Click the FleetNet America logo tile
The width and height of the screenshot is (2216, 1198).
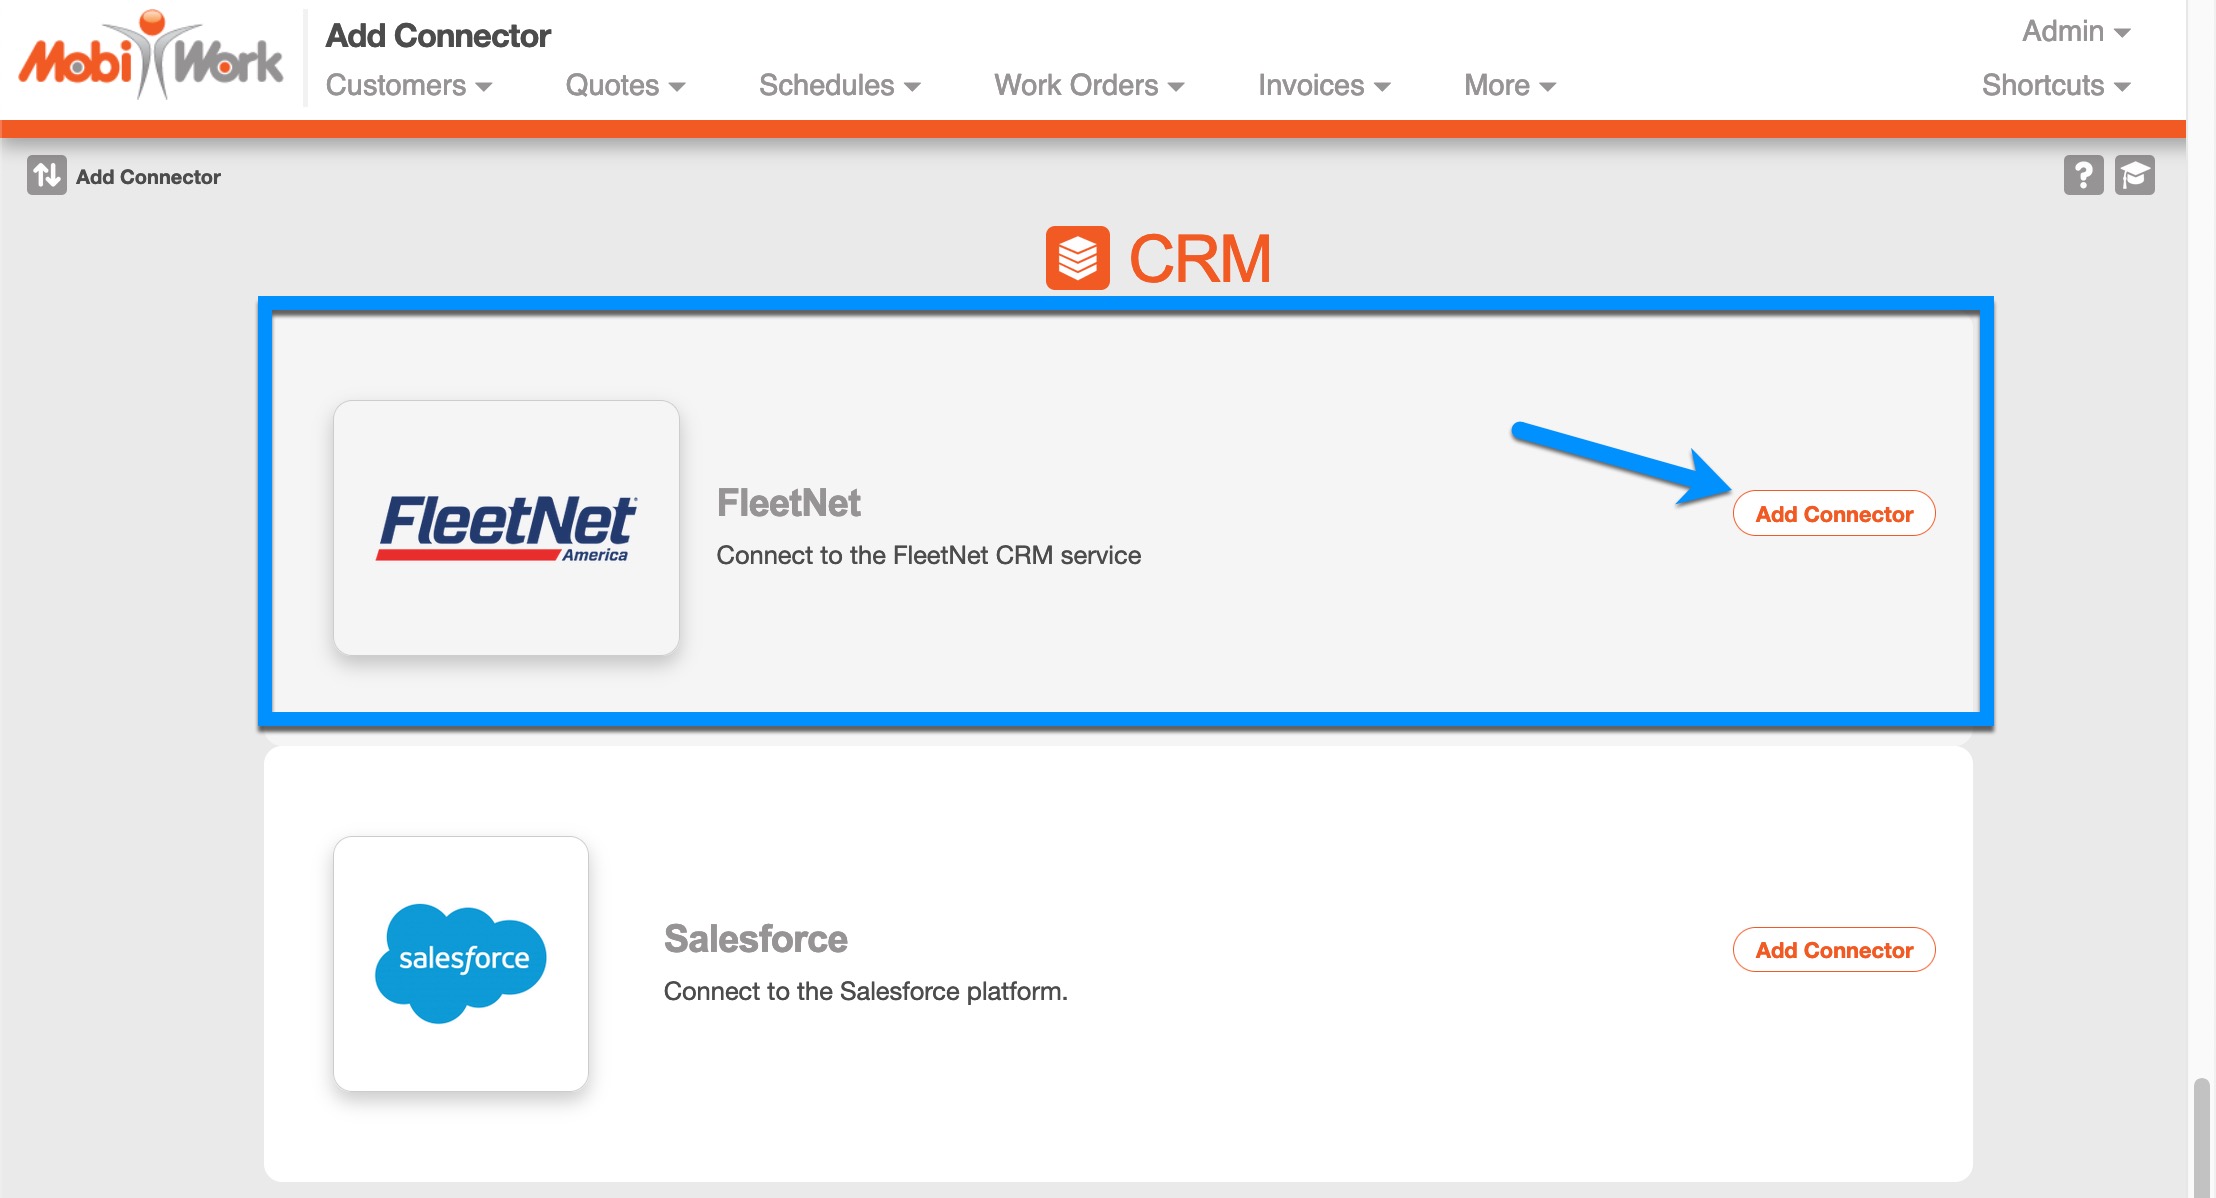pyautogui.click(x=506, y=528)
